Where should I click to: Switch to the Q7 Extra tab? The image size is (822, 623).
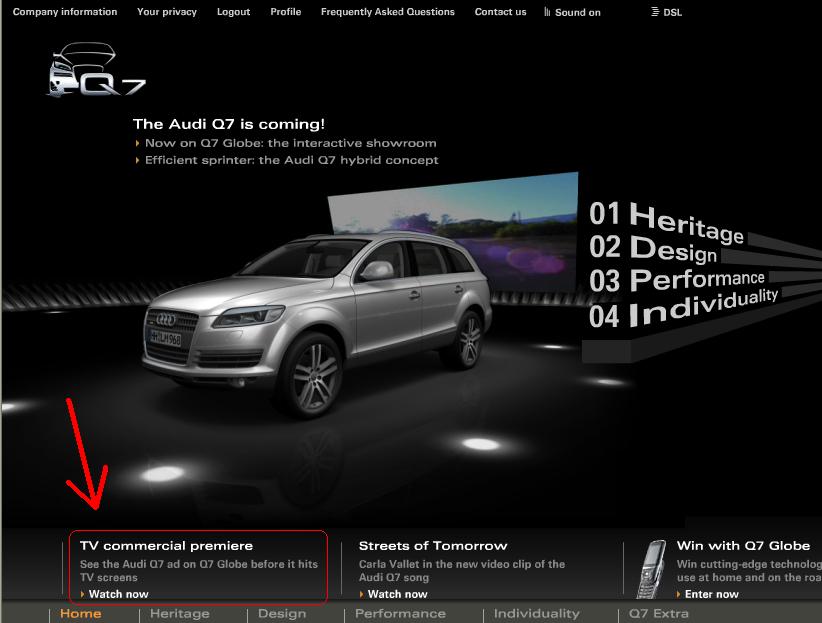[x=659, y=614]
